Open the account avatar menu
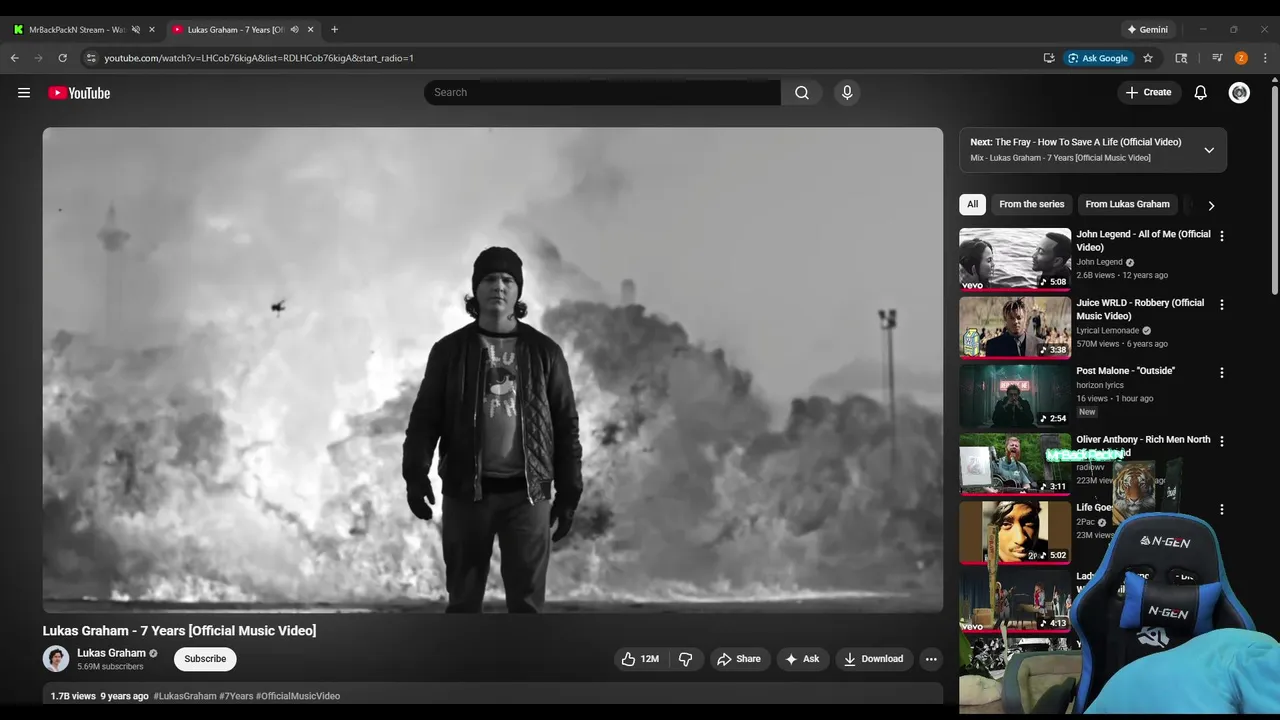The width and height of the screenshot is (1280, 720). (1239, 93)
